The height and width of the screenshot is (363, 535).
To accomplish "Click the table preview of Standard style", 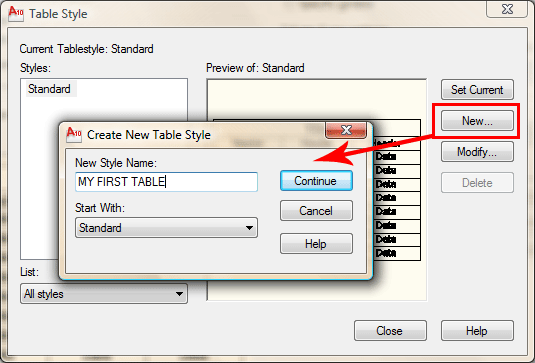I will (317, 190).
